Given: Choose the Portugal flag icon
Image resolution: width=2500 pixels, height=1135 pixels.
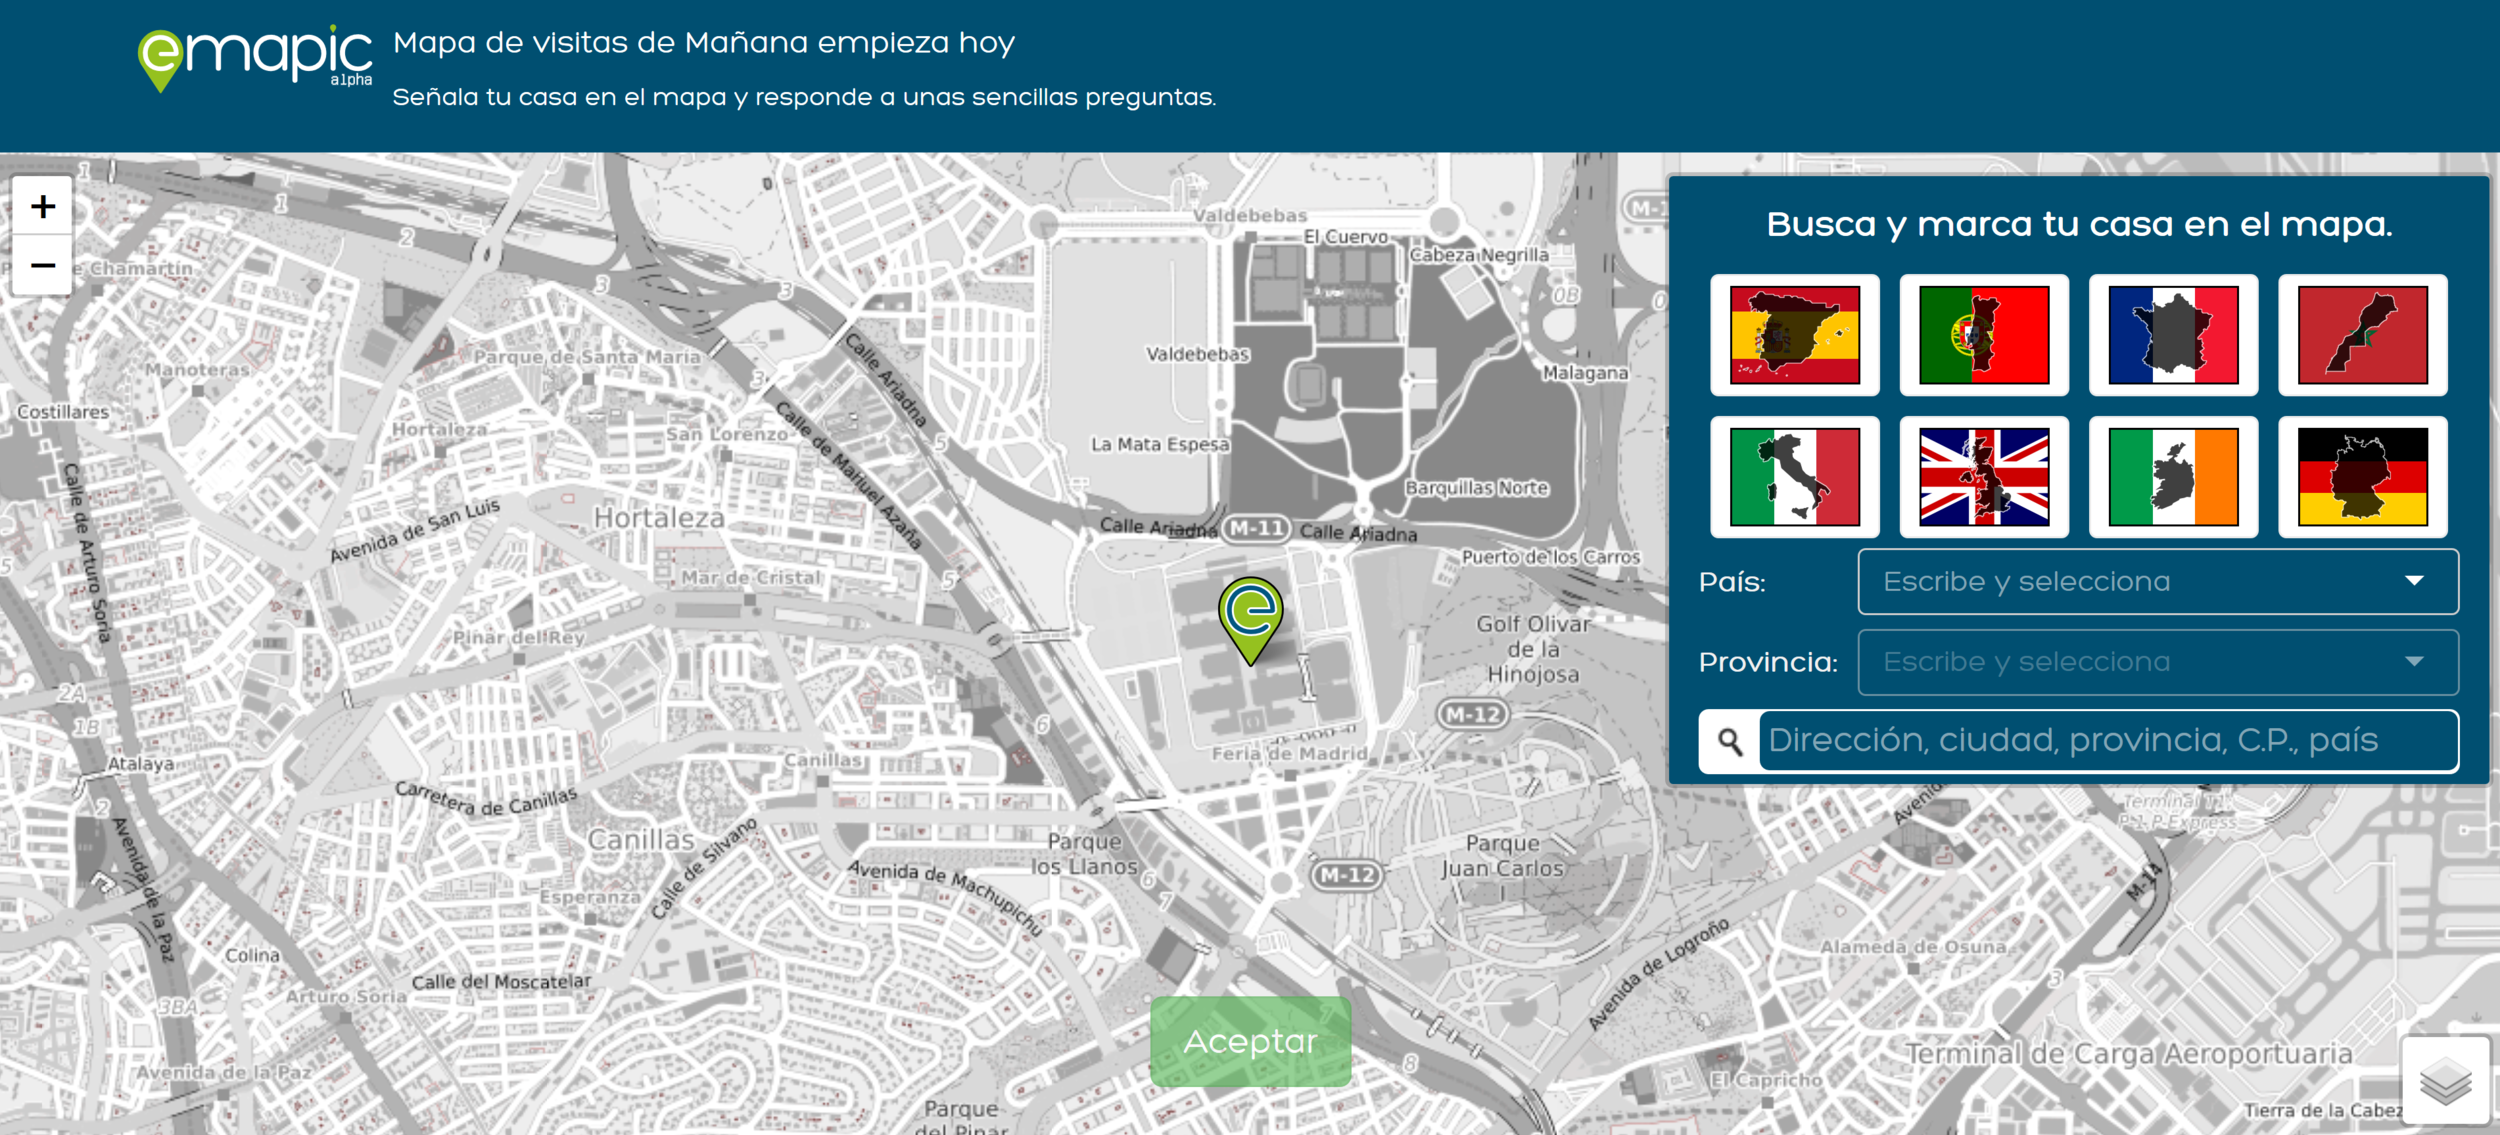Looking at the screenshot, I should click(x=1984, y=335).
